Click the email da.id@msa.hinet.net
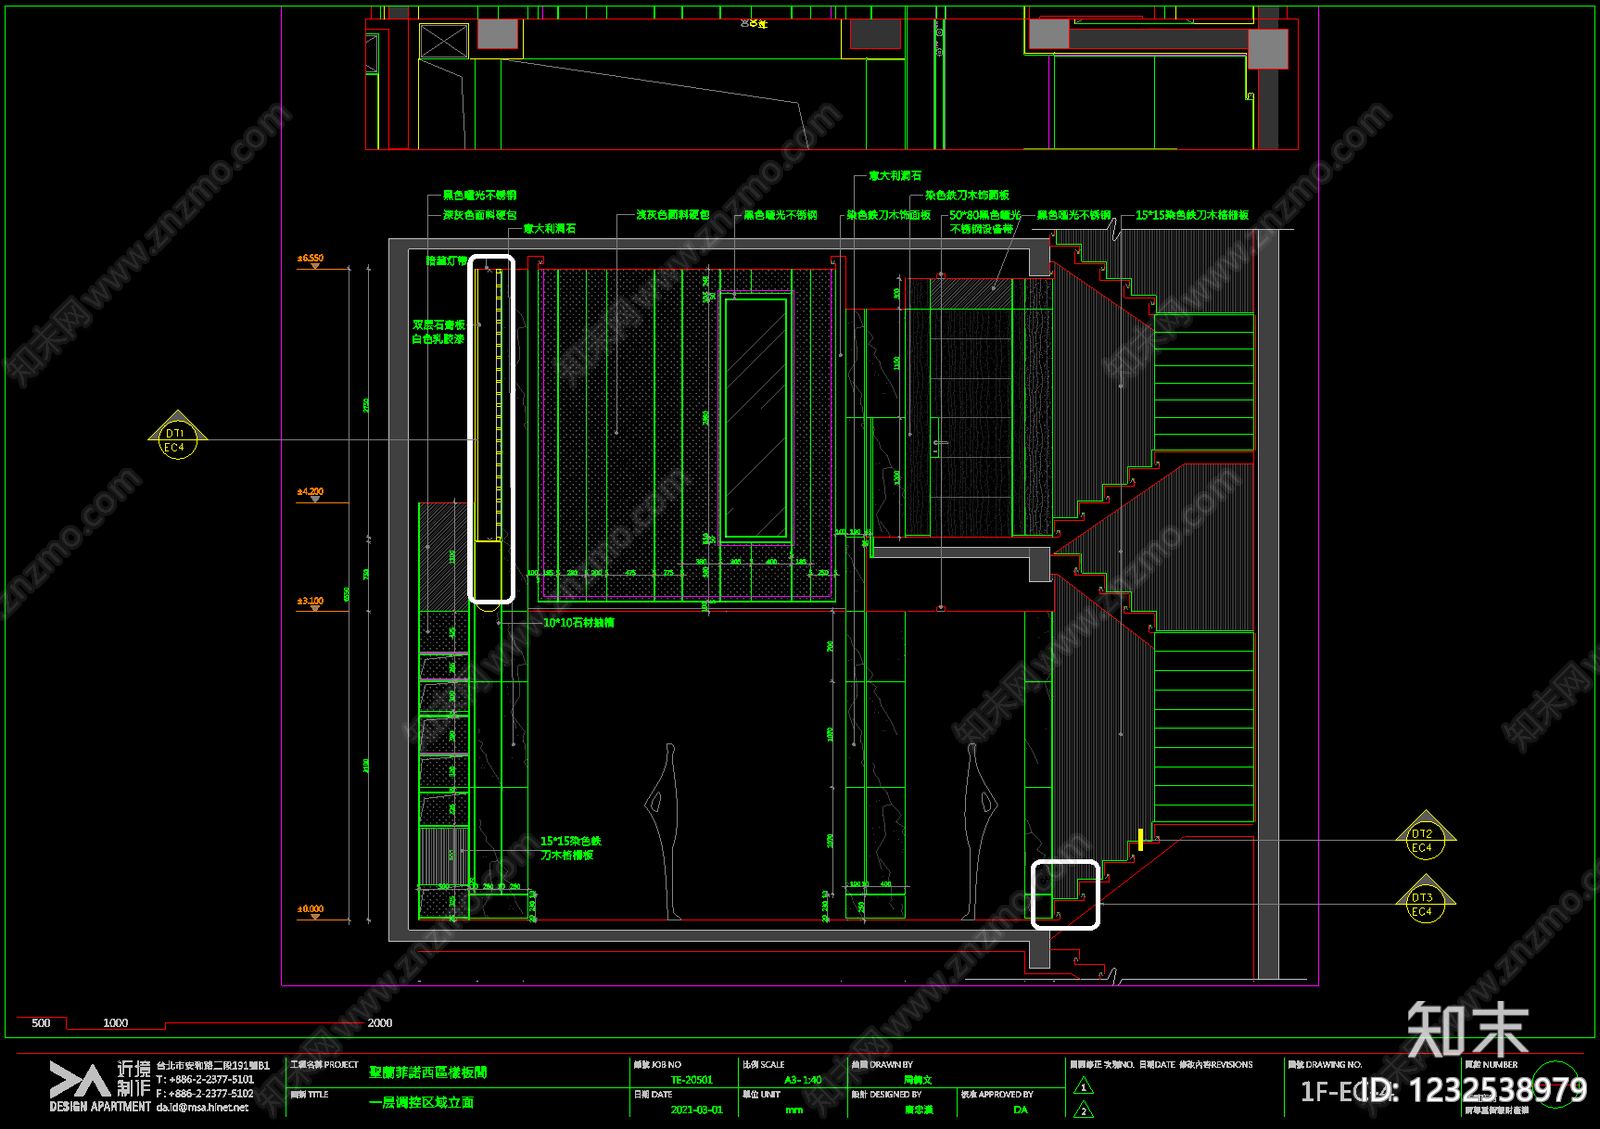 pos(202,1107)
